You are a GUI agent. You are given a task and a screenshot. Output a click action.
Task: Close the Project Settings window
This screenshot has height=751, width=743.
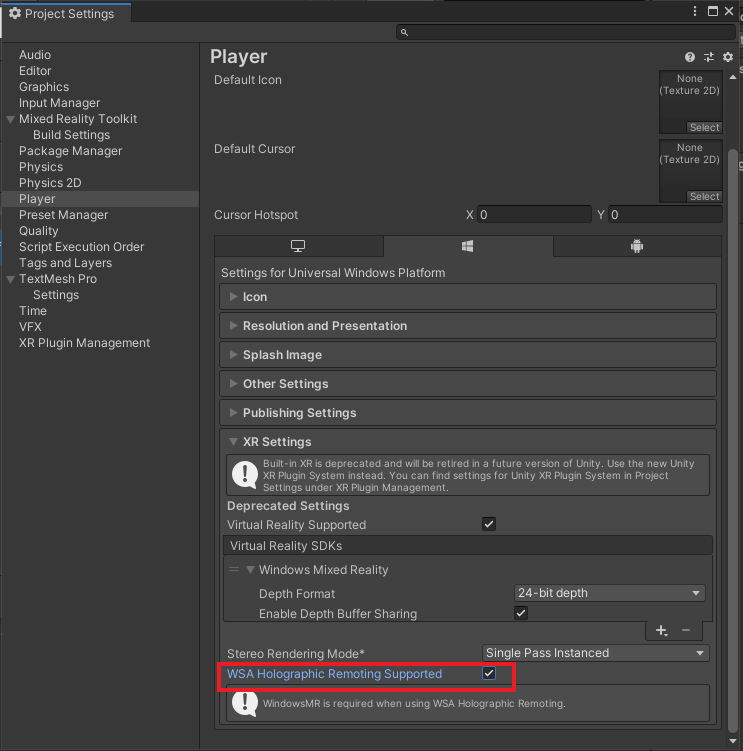pyautogui.click(x=729, y=11)
